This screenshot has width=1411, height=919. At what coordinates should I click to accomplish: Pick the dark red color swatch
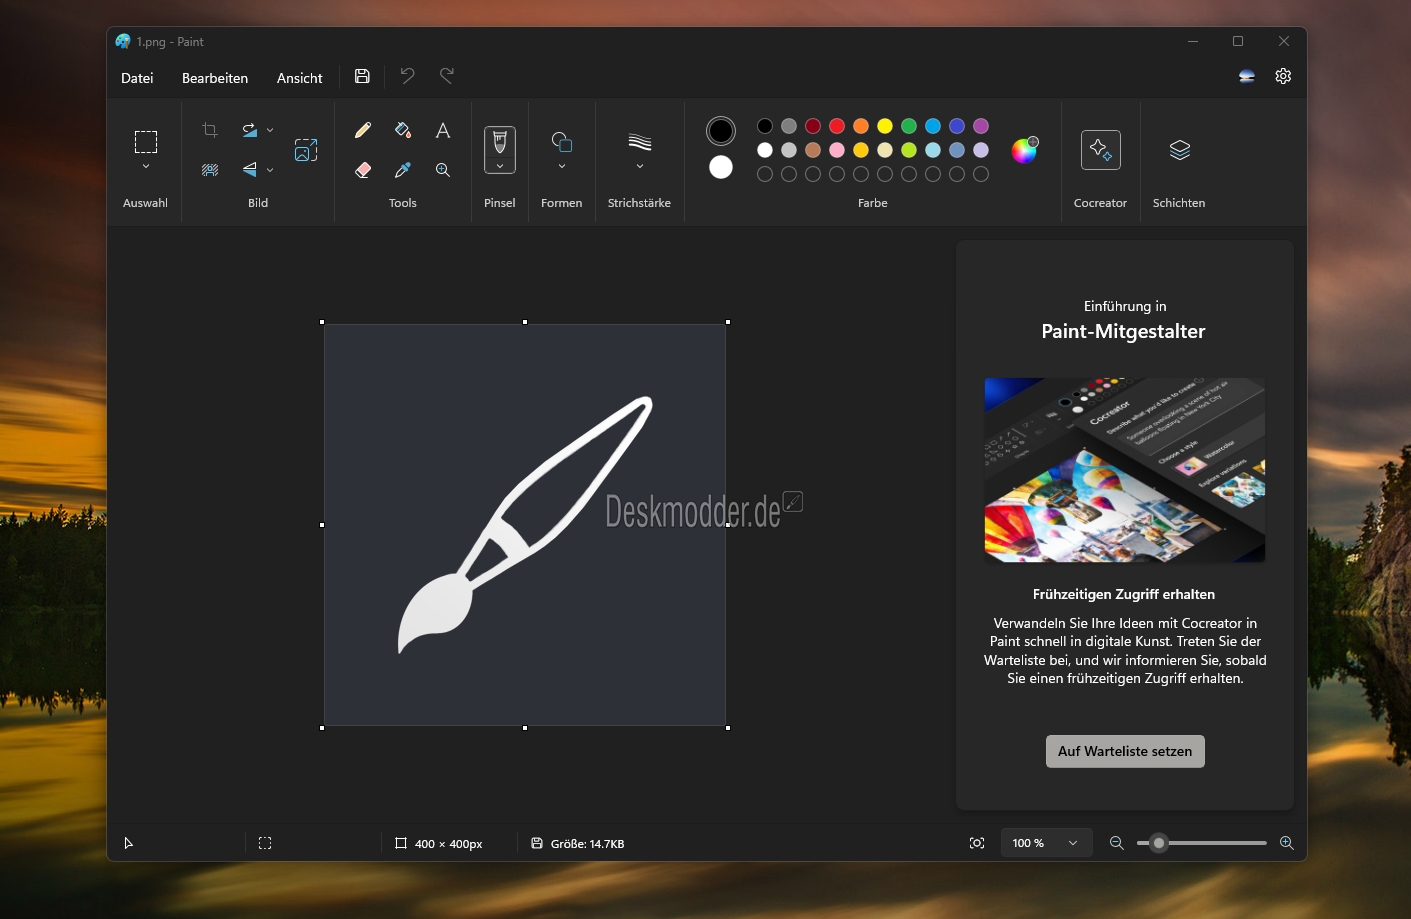point(813,126)
